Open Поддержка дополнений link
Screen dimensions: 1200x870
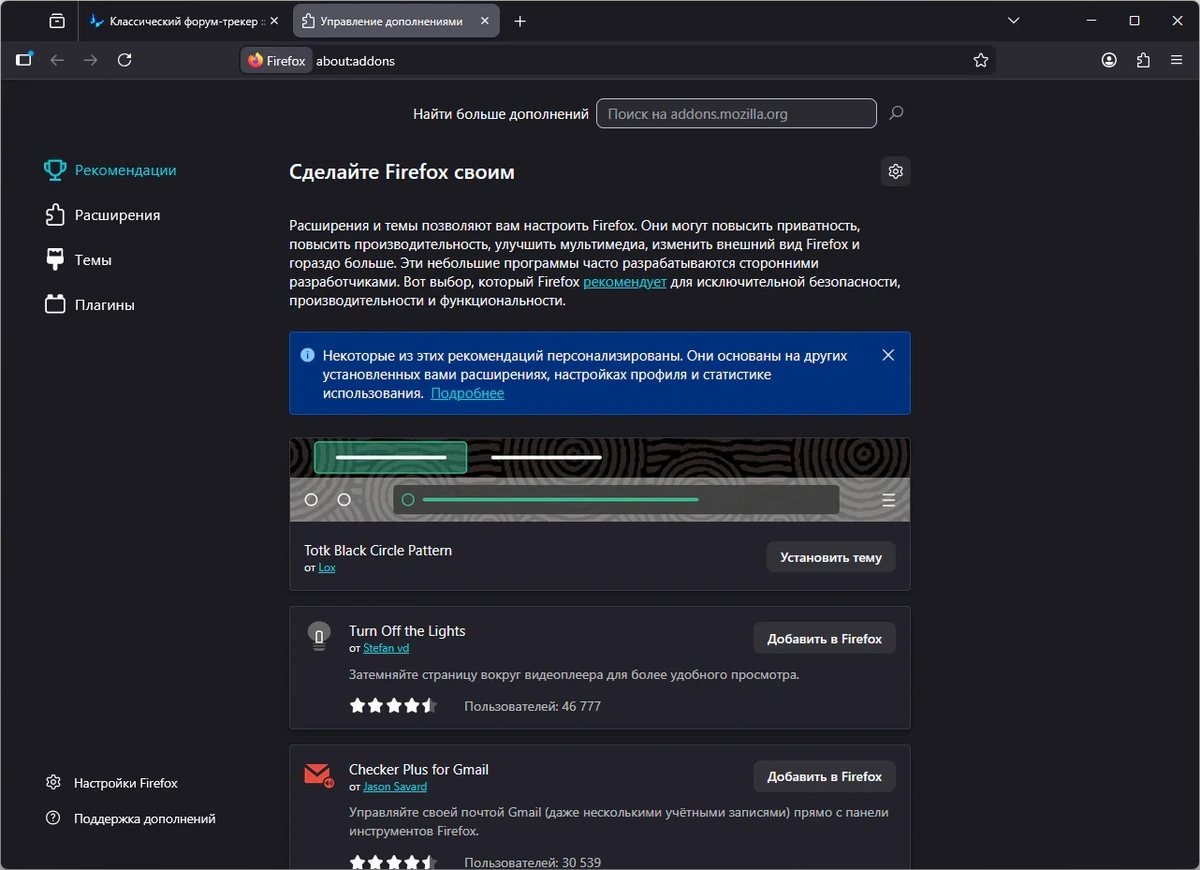point(131,818)
